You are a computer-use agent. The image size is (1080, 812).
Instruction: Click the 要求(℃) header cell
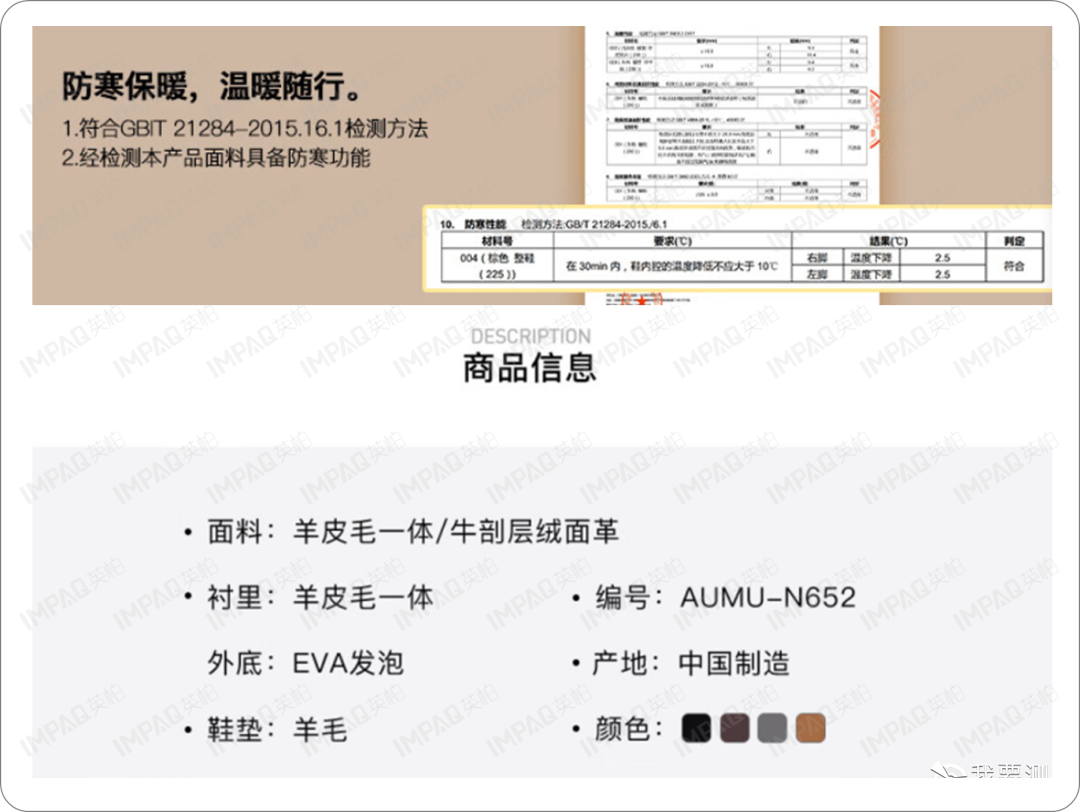(672, 240)
